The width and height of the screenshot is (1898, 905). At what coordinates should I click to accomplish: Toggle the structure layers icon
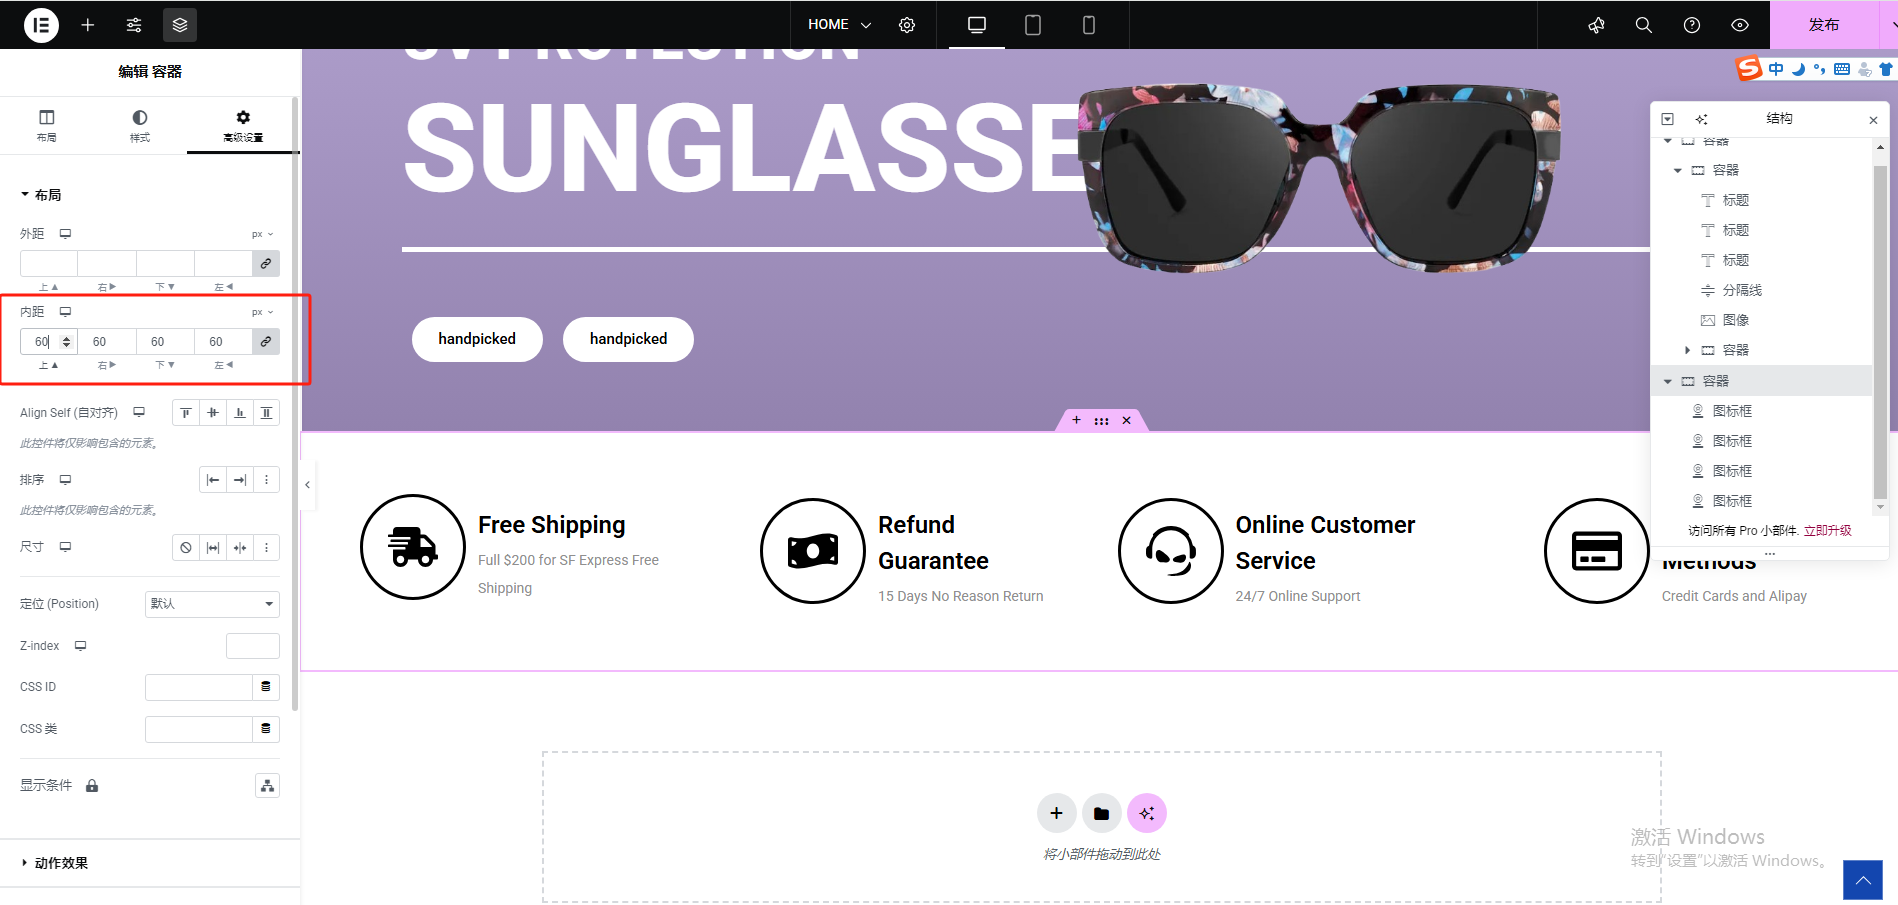pyautogui.click(x=180, y=25)
